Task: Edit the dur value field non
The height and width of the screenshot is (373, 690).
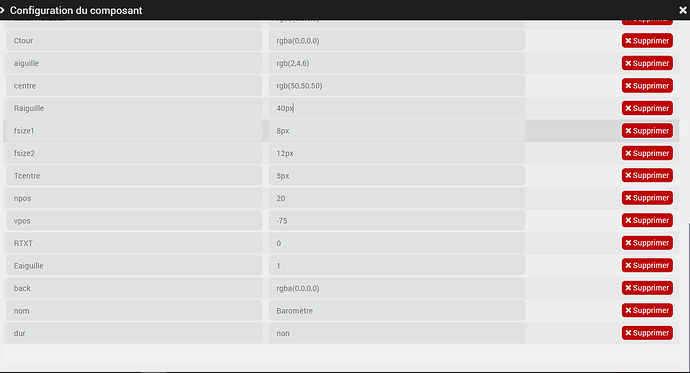Action: click(x=397, y=333)
